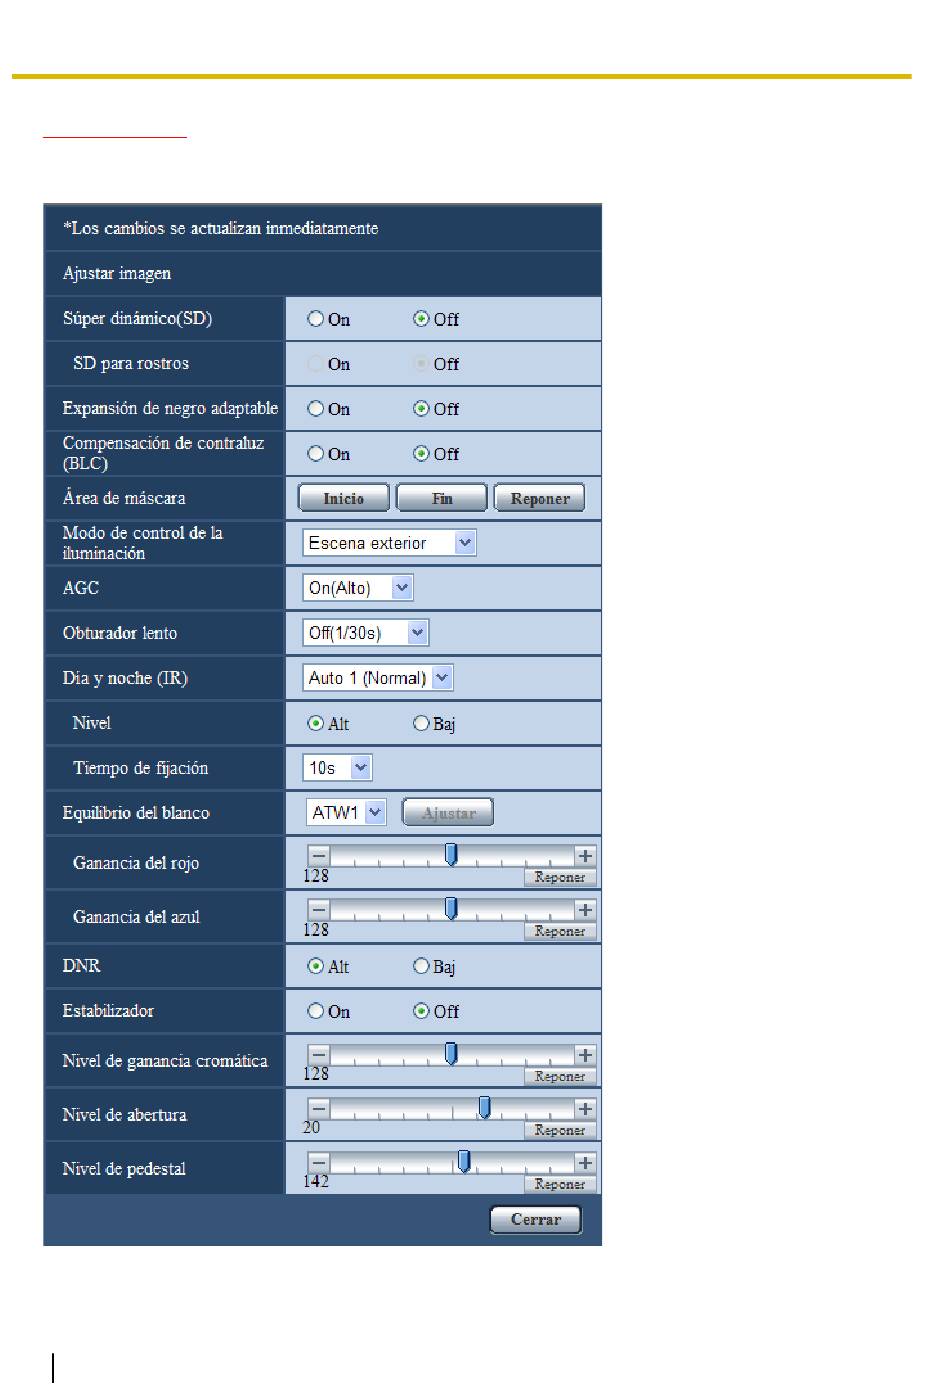Turn Compensación de contraluz (BLC) On
The width and height of the screenshot is (950, 1397).
point(316,454)
